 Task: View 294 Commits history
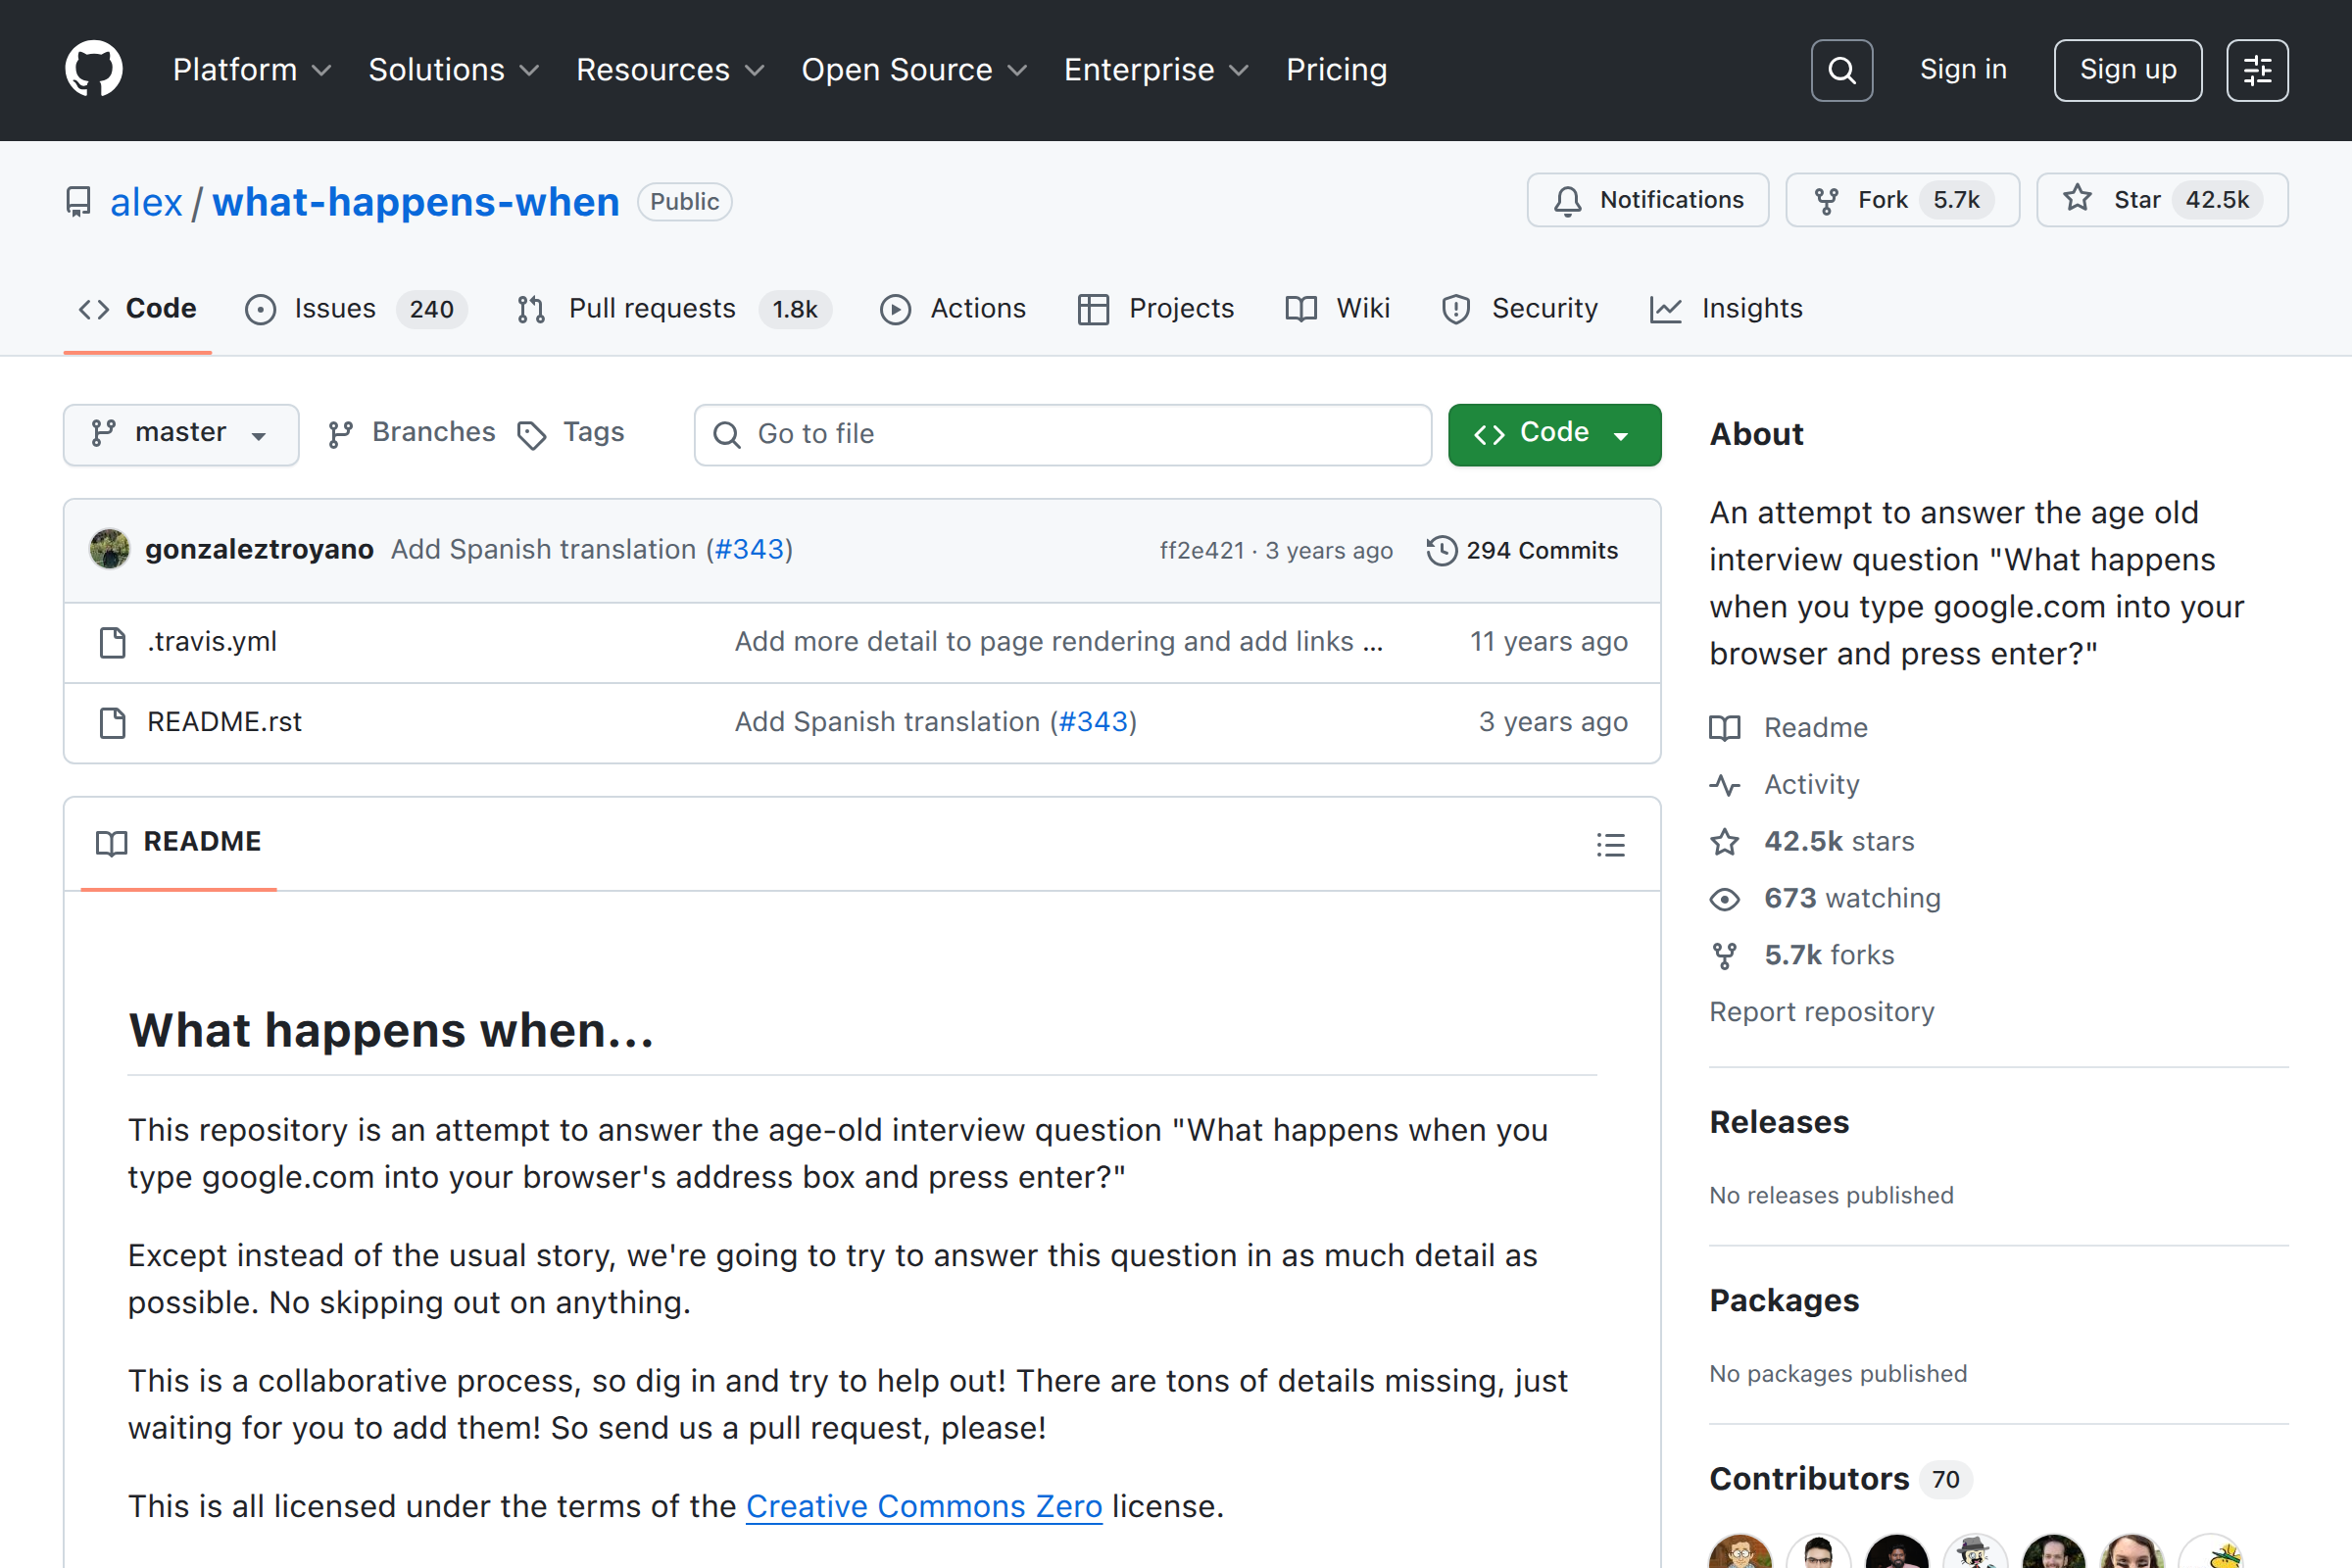1522,551
